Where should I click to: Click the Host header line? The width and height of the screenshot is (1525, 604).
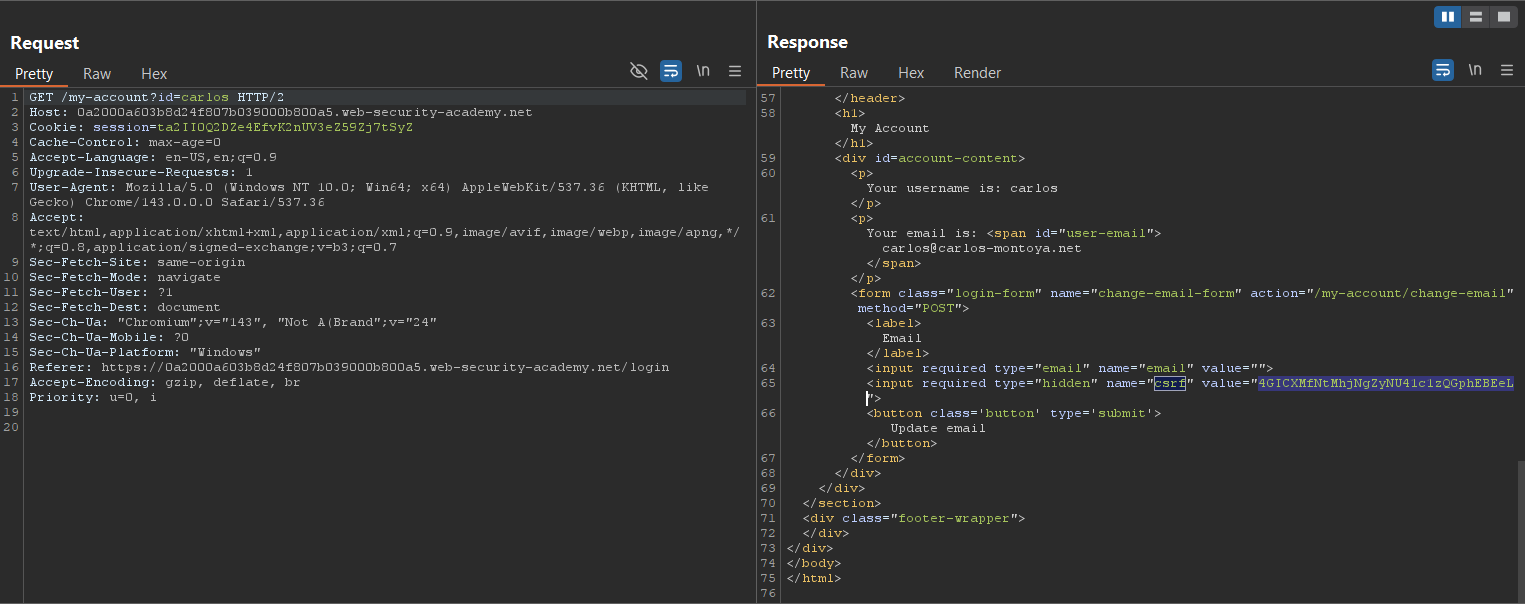[281, 113]
